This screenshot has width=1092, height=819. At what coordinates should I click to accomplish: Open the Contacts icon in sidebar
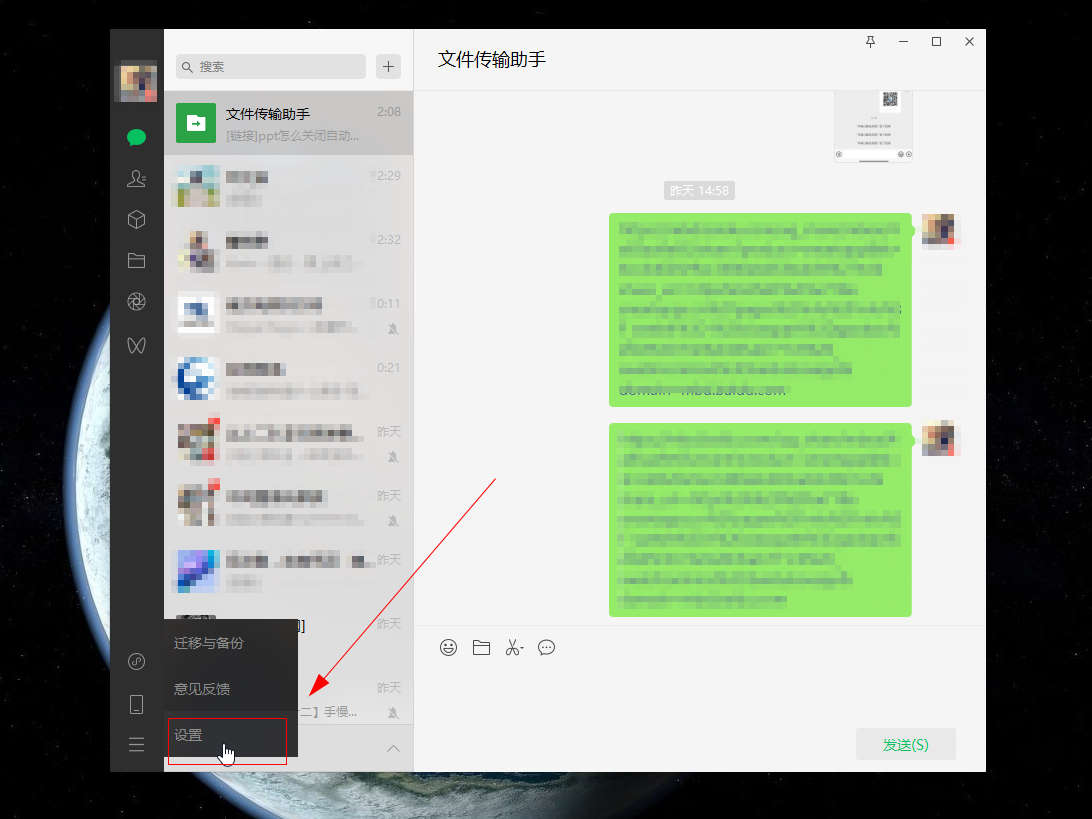(x=137, y=179)
